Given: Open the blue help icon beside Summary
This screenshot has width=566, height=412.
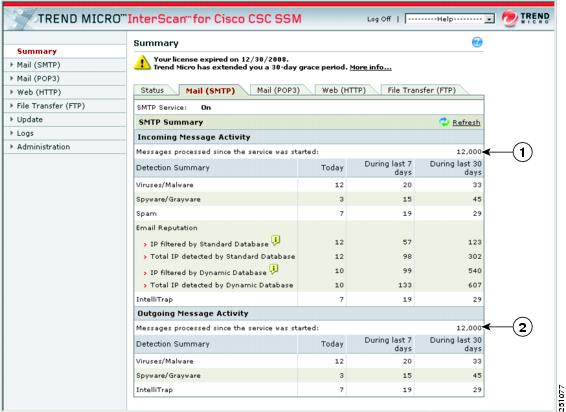Looking at the screenshot, I should pyautogui.click(x=477, y=42).
